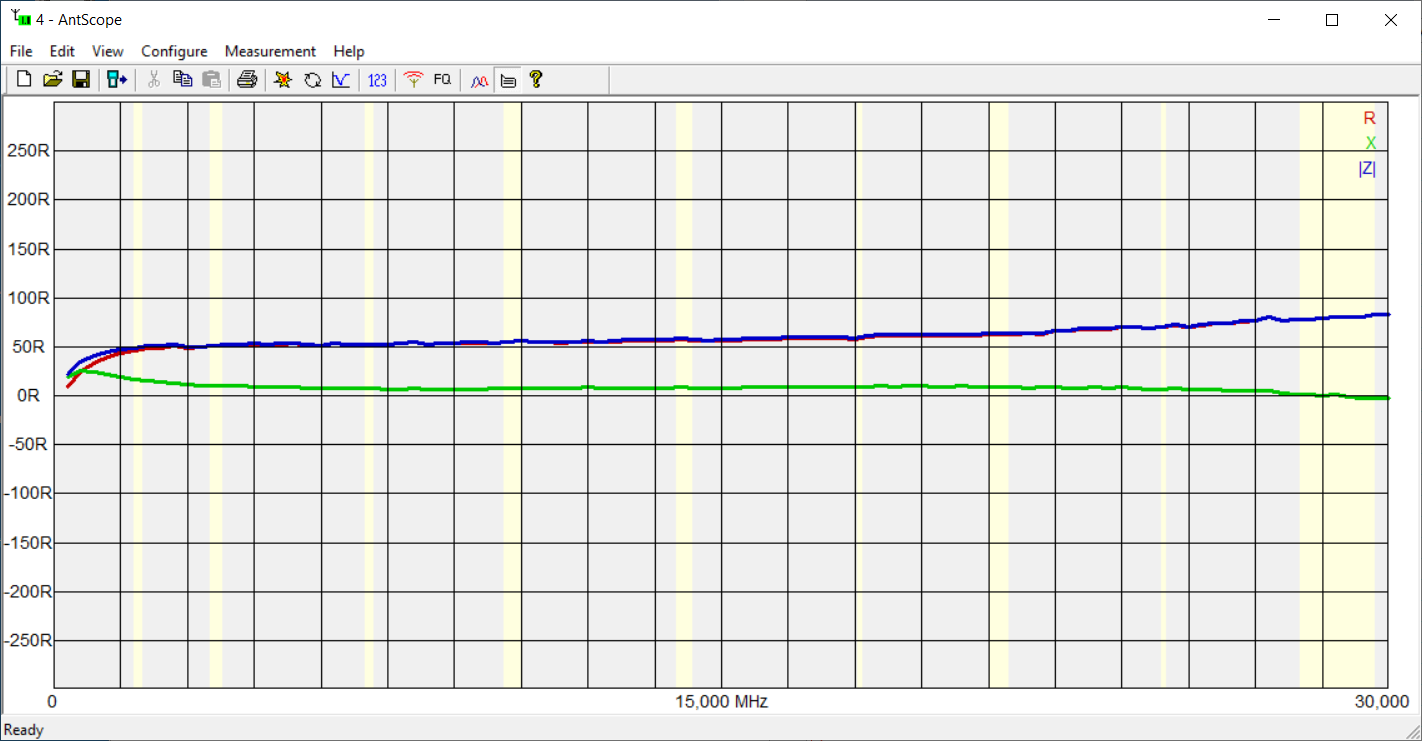
Task: Click the New document toolbar icon
Action: click(24, 80)
